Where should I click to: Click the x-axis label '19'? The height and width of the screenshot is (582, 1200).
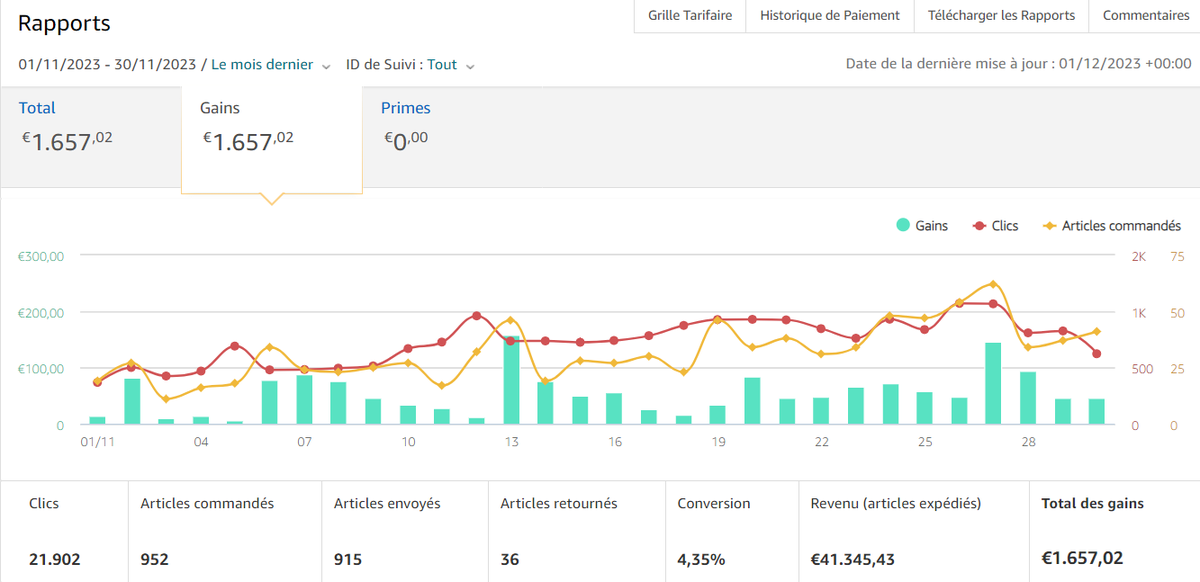click(719, 442)
